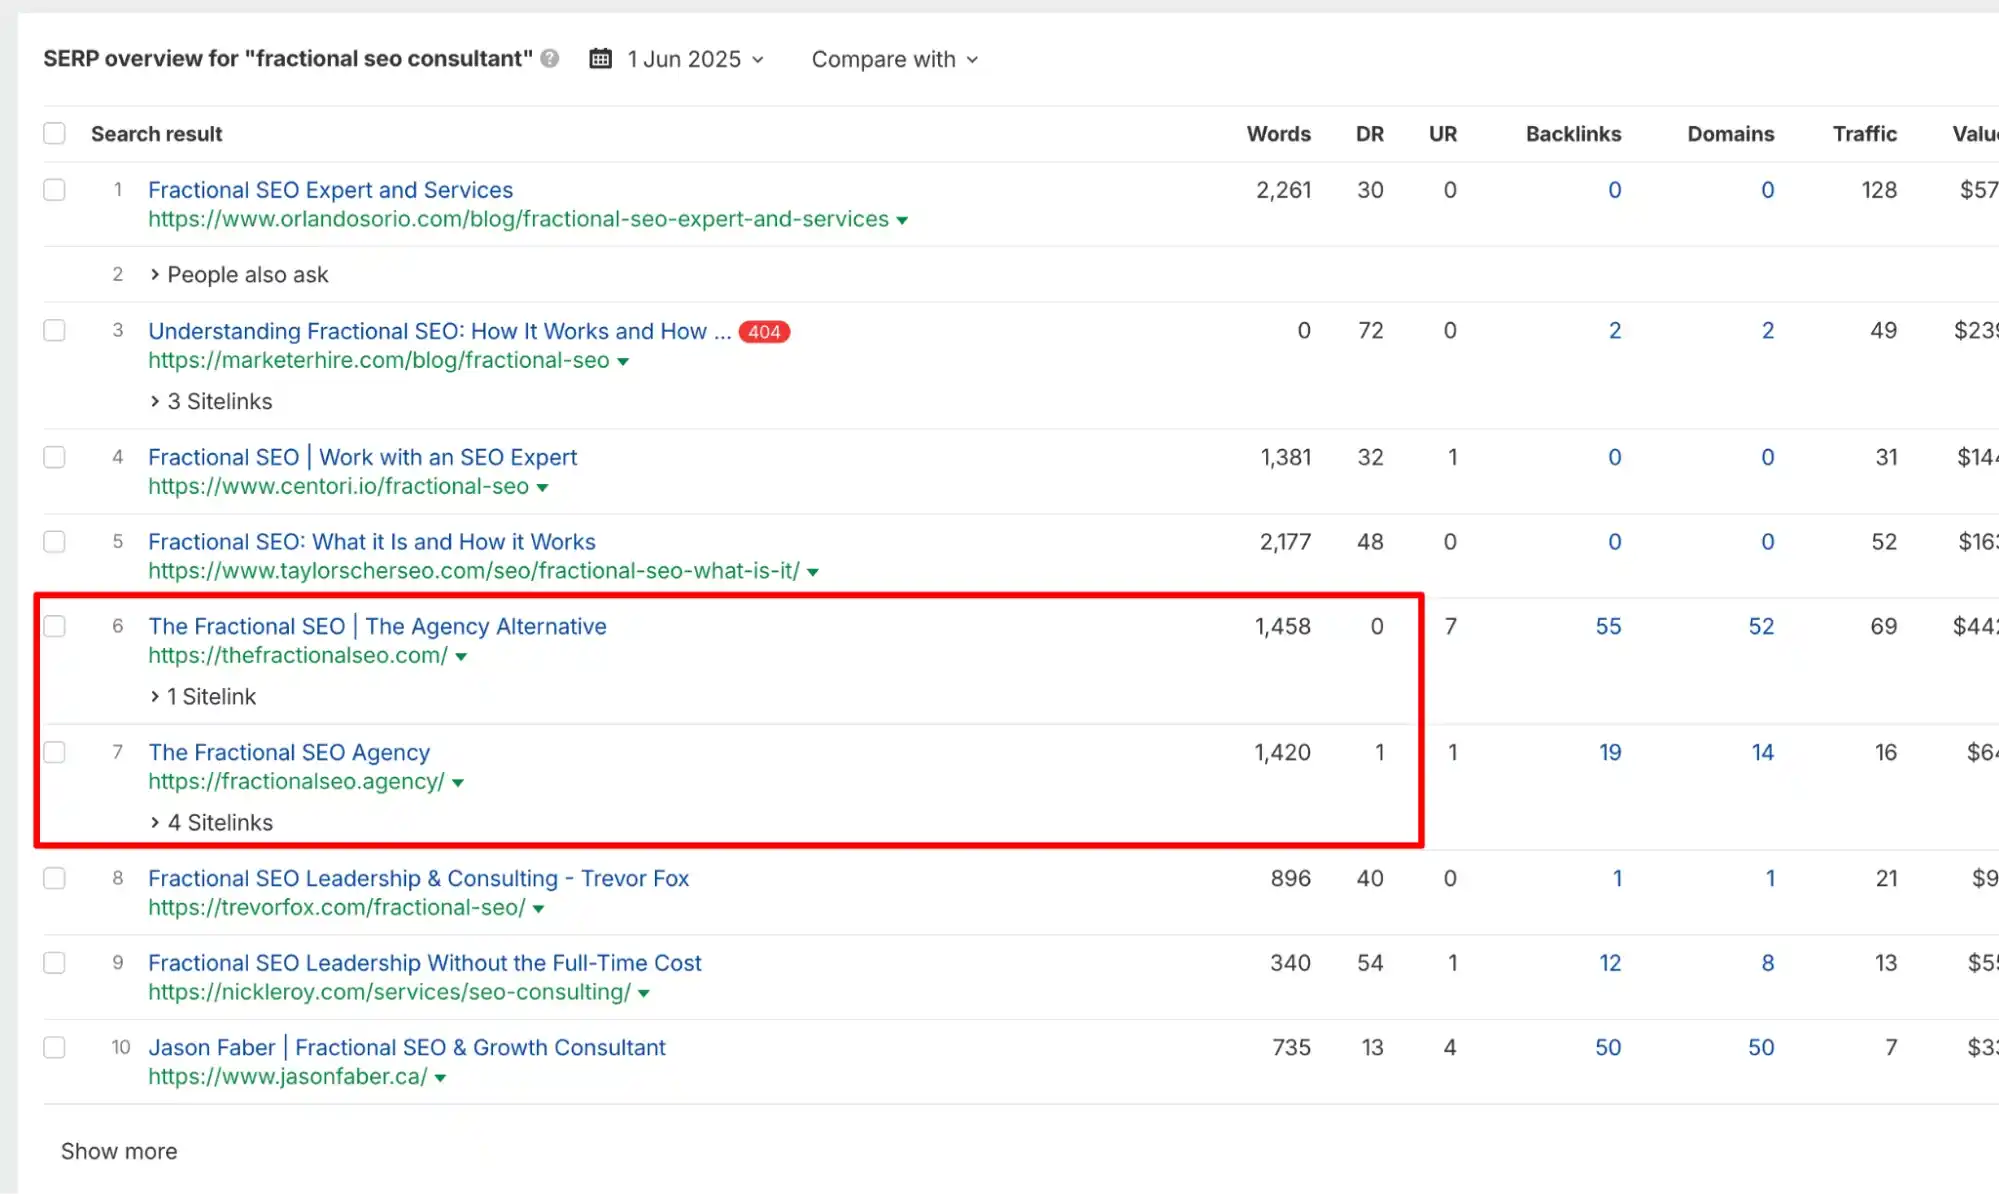Click Show more below the results

(119, 1151)
